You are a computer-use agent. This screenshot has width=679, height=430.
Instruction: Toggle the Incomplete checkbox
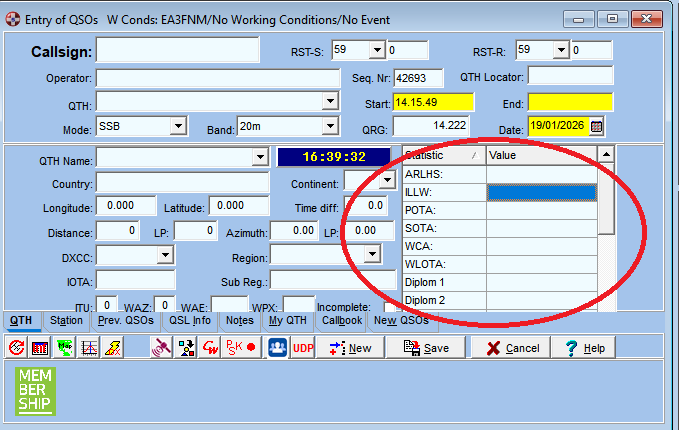tap(391, 307)
